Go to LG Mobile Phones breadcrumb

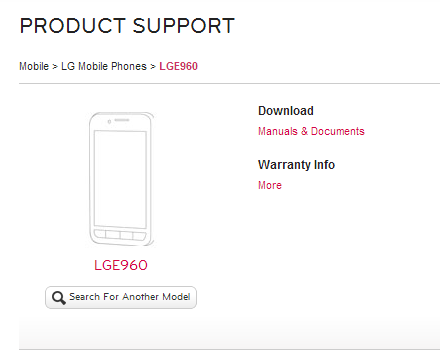pyautogui.click(x=104, y=66)
